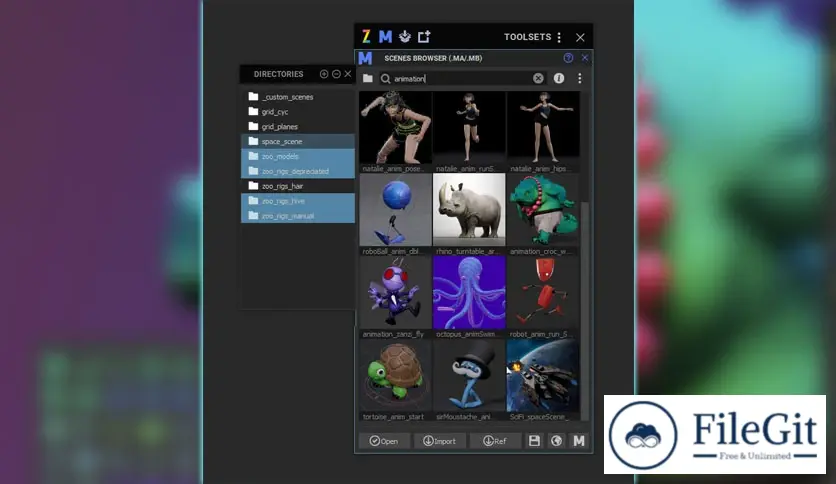
Task: Select the robot_anim_run thumbnail
Action: click(x=543, y=293)
